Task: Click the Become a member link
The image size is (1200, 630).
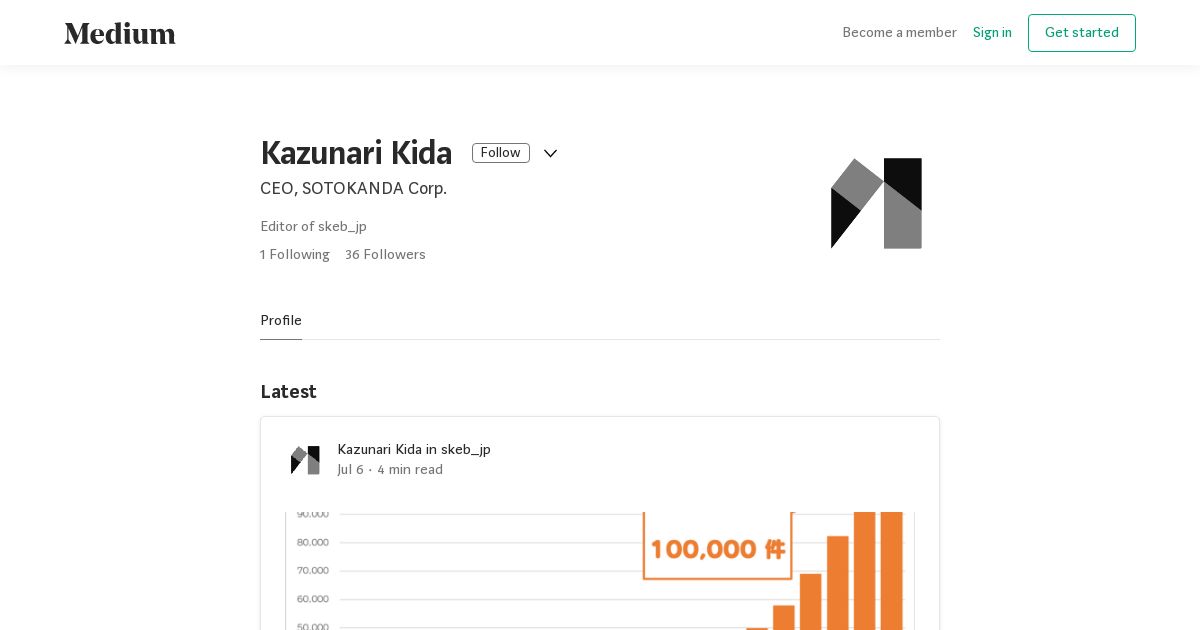Action: [899, 33]
